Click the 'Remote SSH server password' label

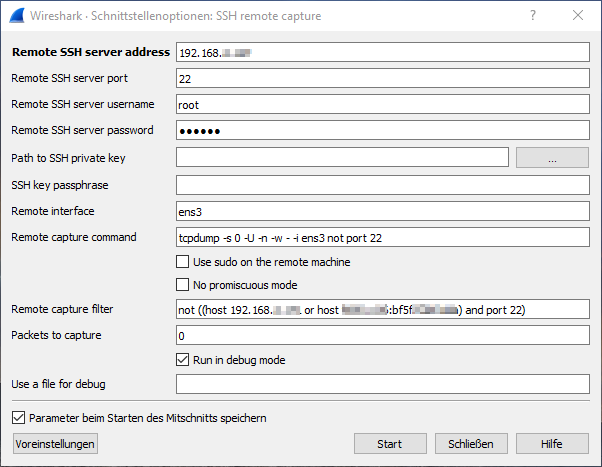pos(82,130)
